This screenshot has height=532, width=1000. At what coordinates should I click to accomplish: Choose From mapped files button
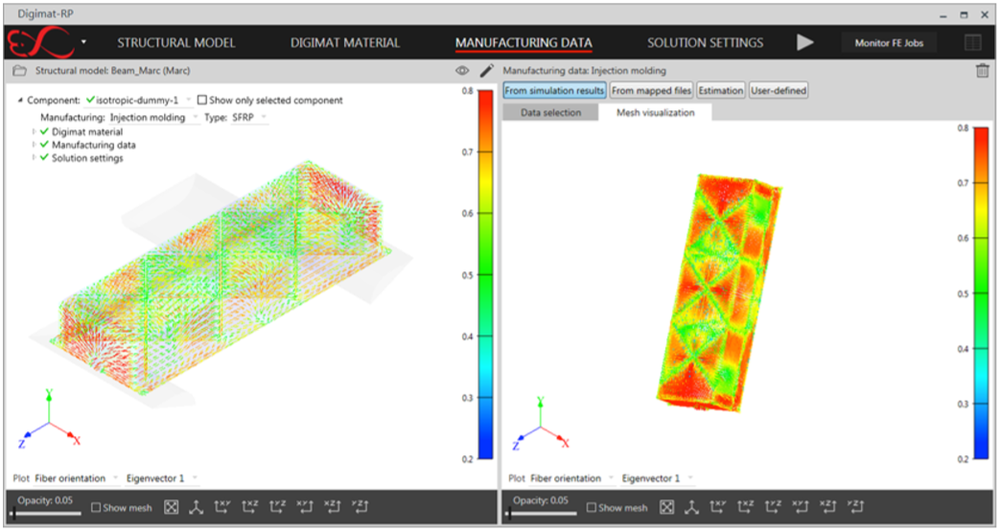tap(651, 91)
